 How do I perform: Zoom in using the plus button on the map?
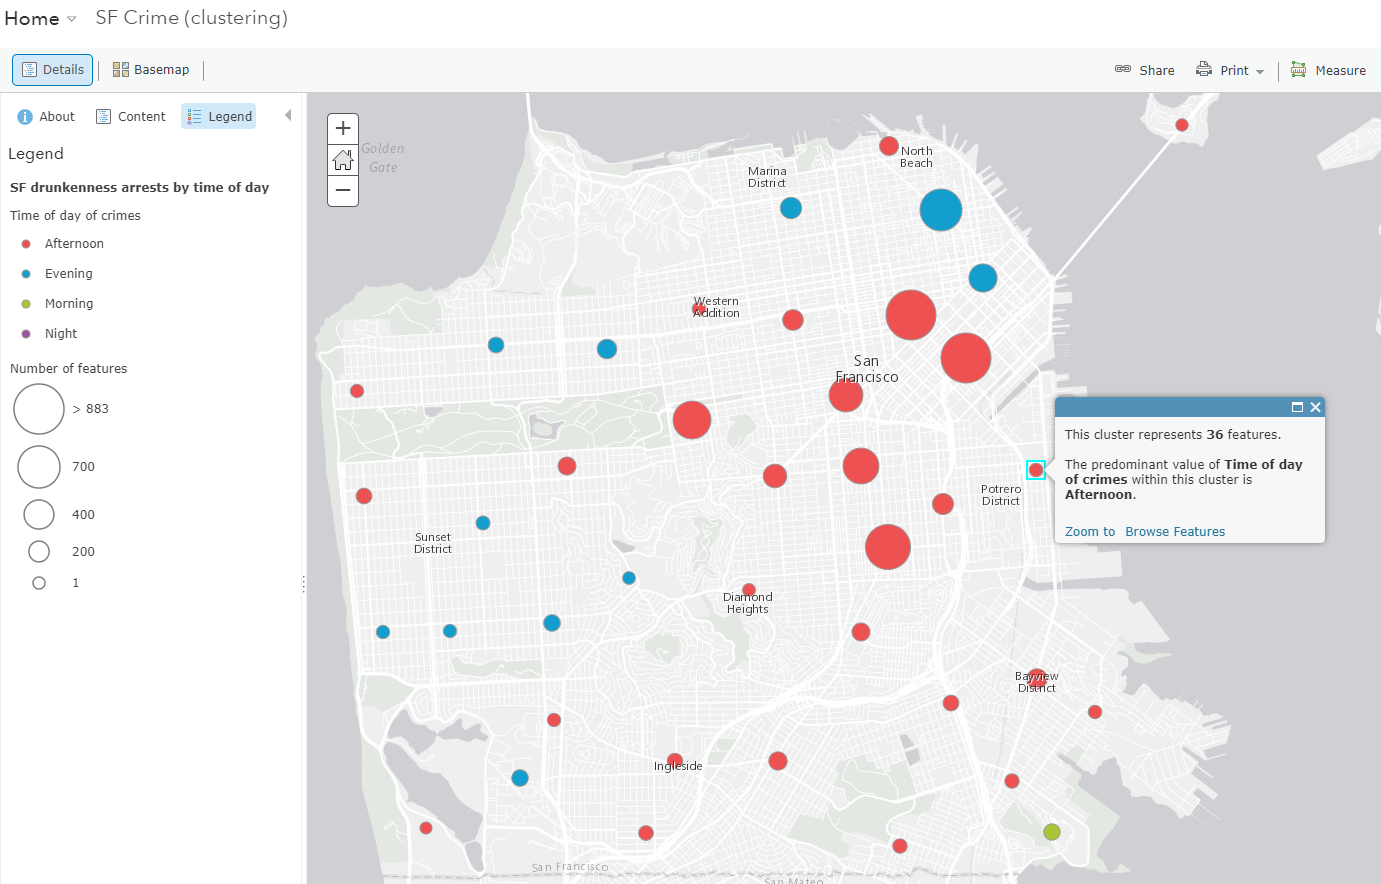point(343,128)
